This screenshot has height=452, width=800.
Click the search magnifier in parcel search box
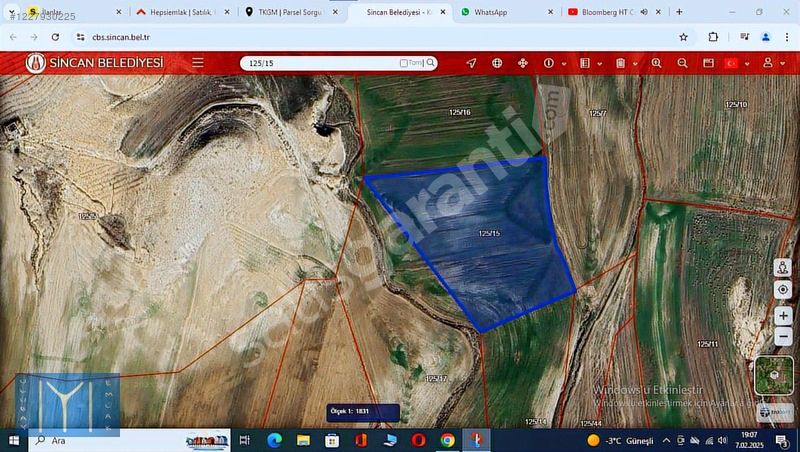click(x=430, y=62)
